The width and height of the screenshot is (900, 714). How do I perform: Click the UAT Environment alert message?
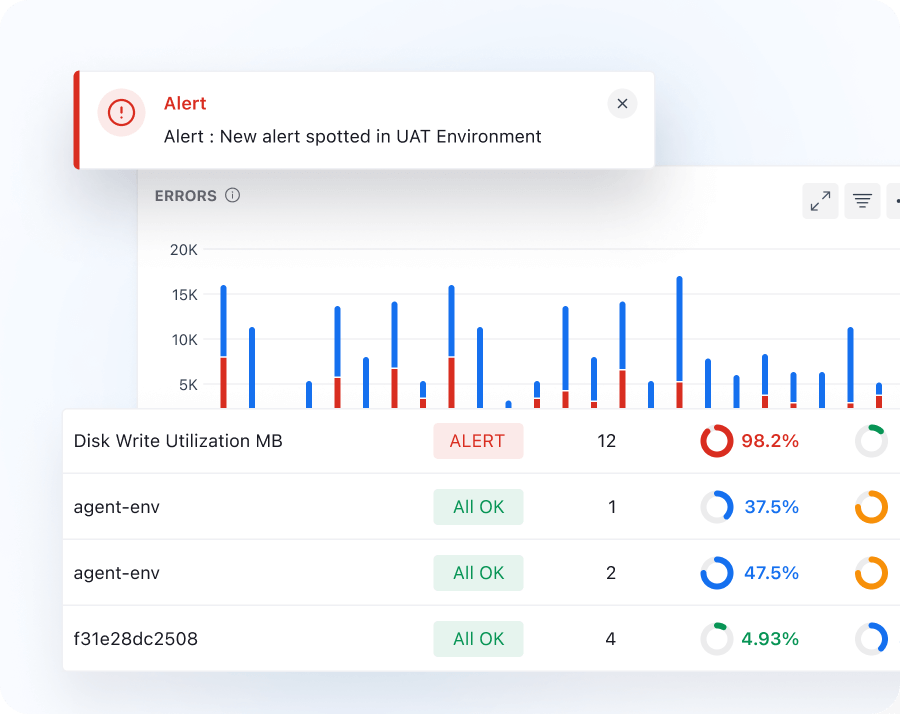tap(352, 137)
